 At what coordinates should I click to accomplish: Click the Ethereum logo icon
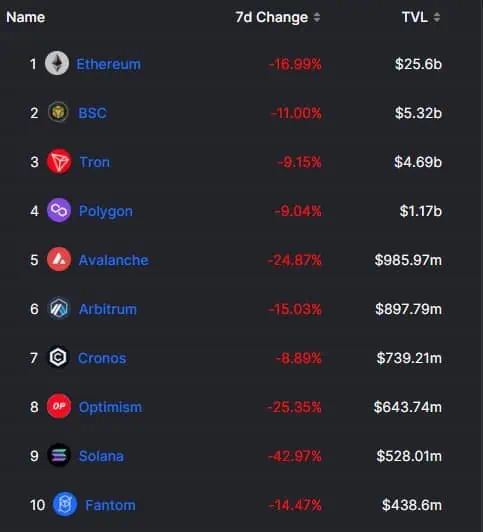pyautogui.click(x=57, y=63)
